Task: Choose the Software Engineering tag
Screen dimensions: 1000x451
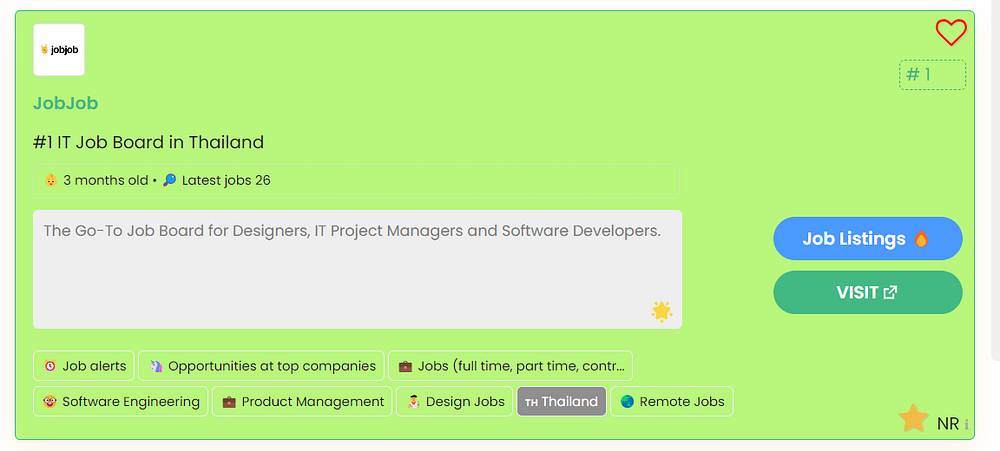Action: click(121, 402)
